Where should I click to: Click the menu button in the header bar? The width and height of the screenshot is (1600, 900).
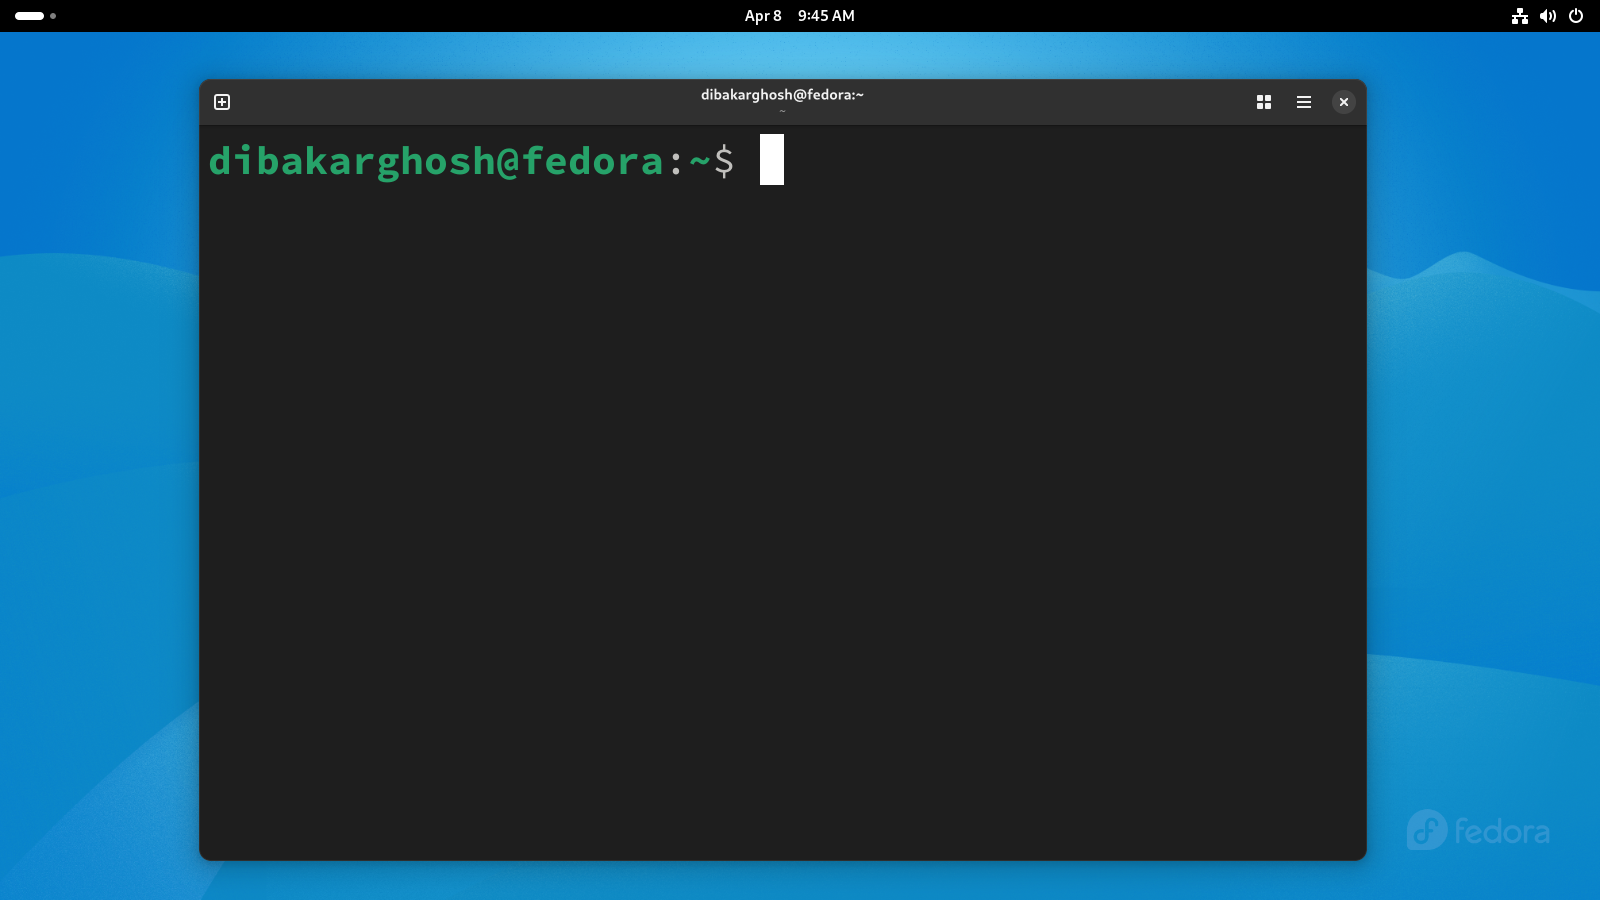click(1304, 101)
